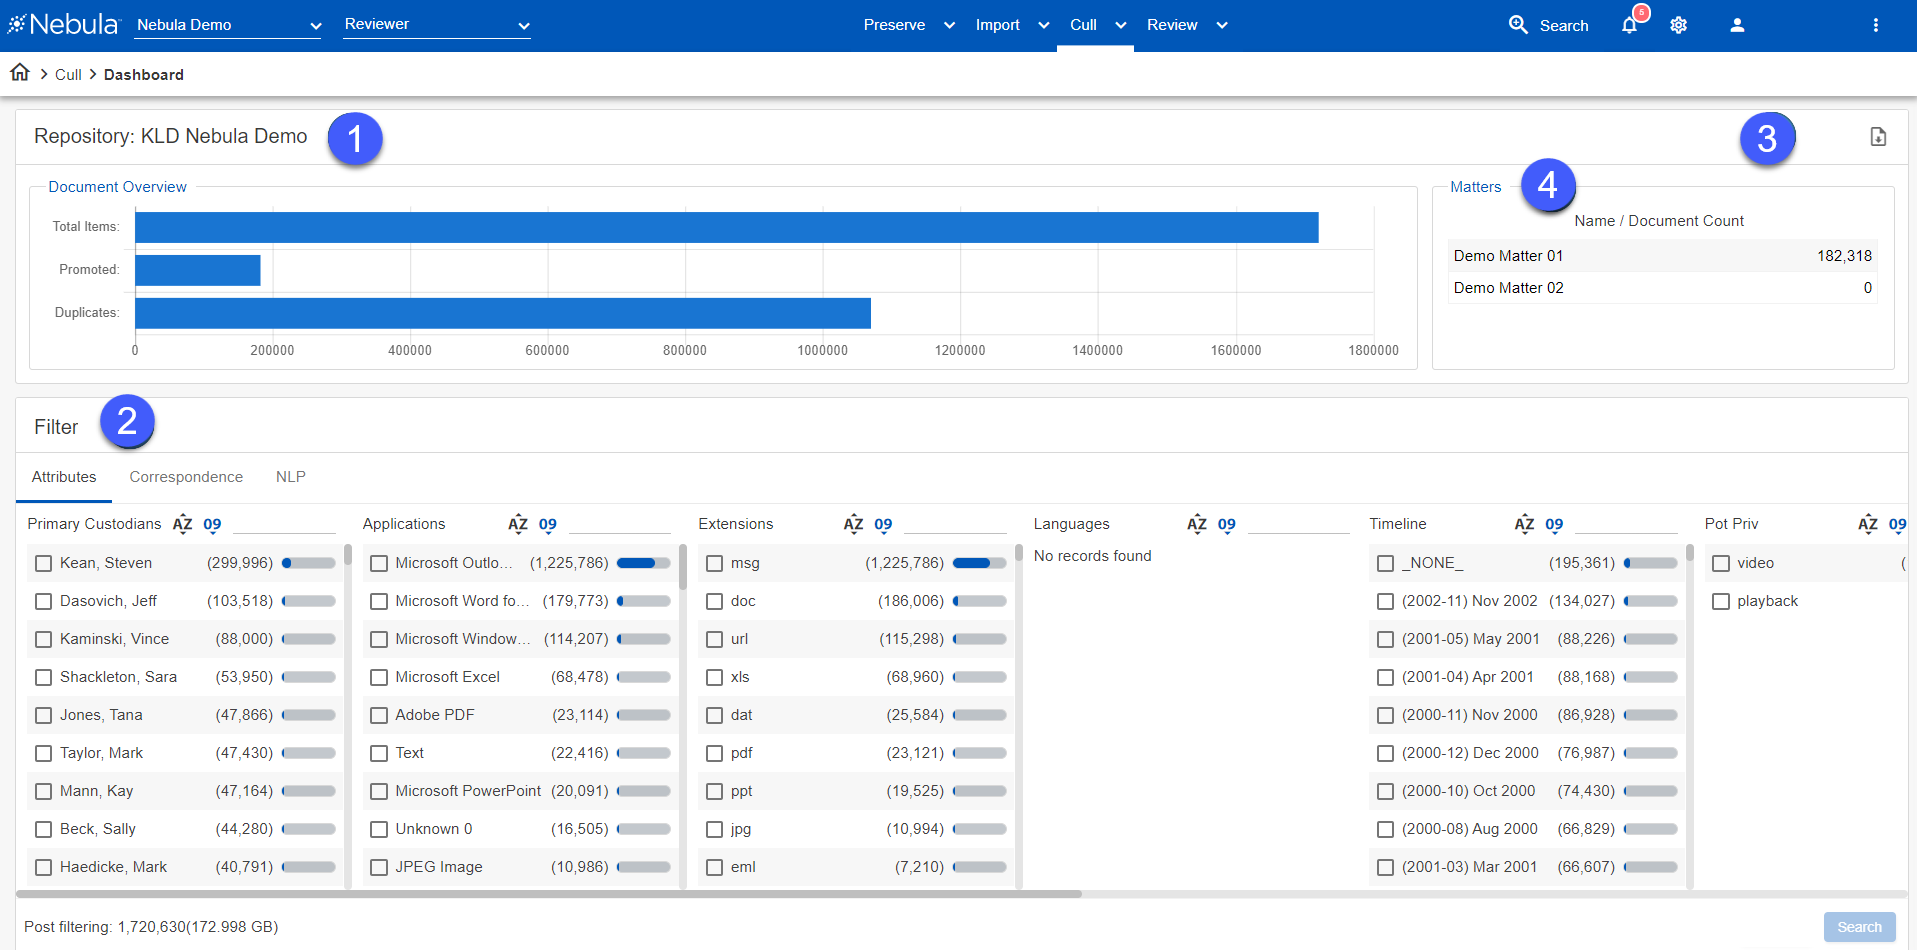Click the Applications filter input field
This screenshot has height=950, width=1917.
[620, 524]
